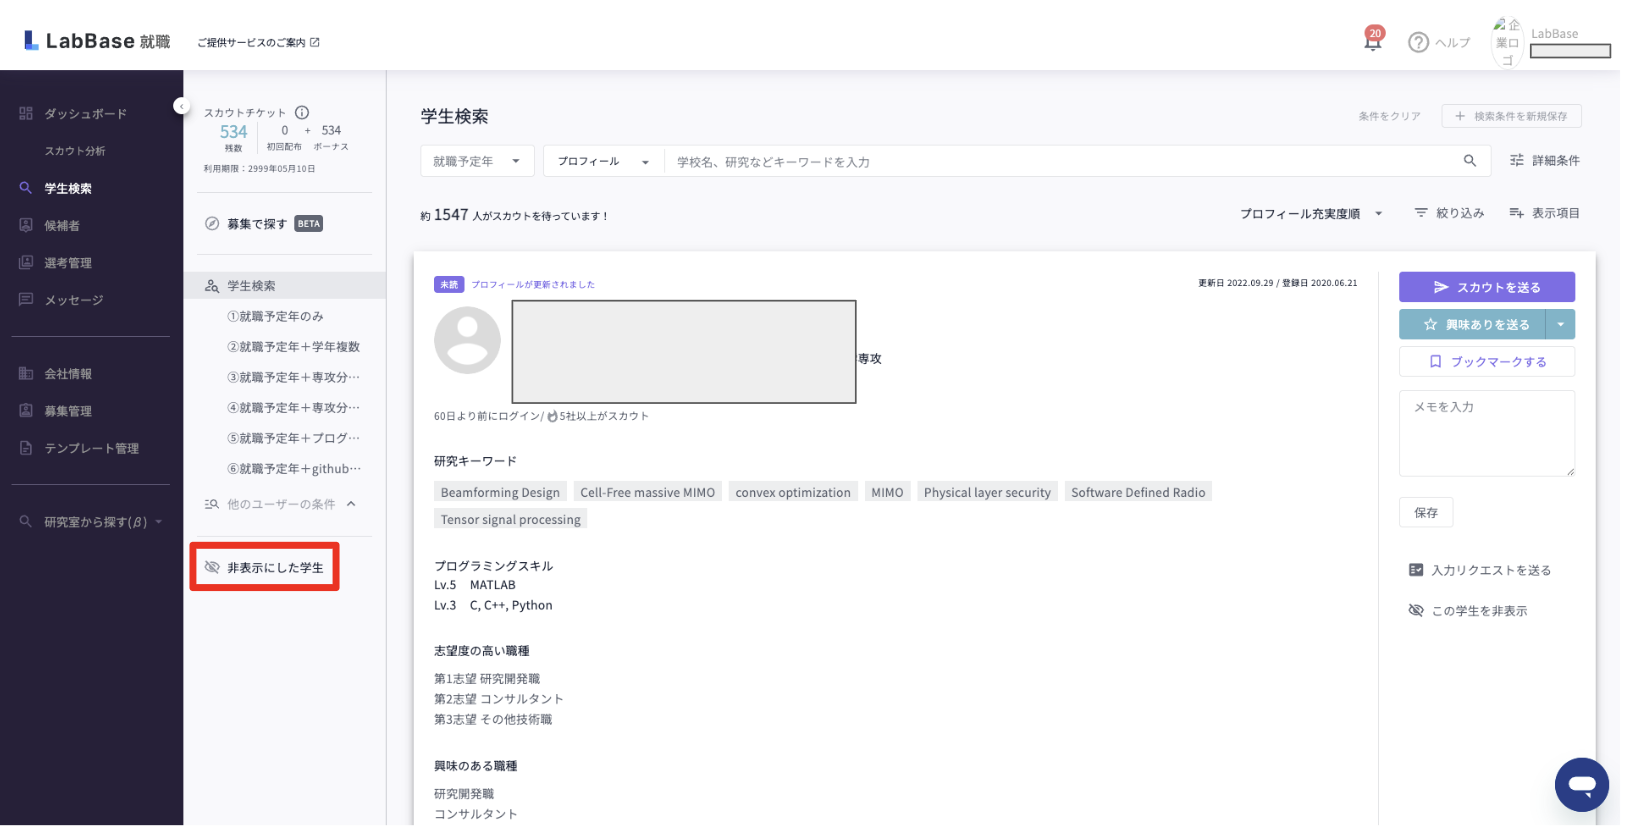Image resolution: width=1626 pixels, height=832 pixels.
Task: Click the convex optimization tag
Action: point(793,492)
